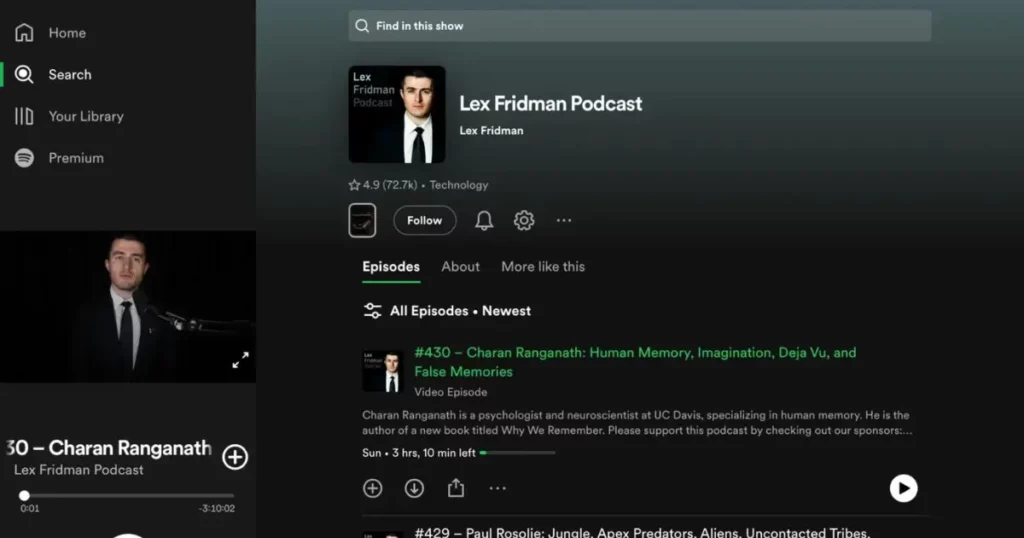This screenshot has height=538, width=1024.
Task: Switch to the More like this tab
Action: pyautogui.click(x=543, y=266)
